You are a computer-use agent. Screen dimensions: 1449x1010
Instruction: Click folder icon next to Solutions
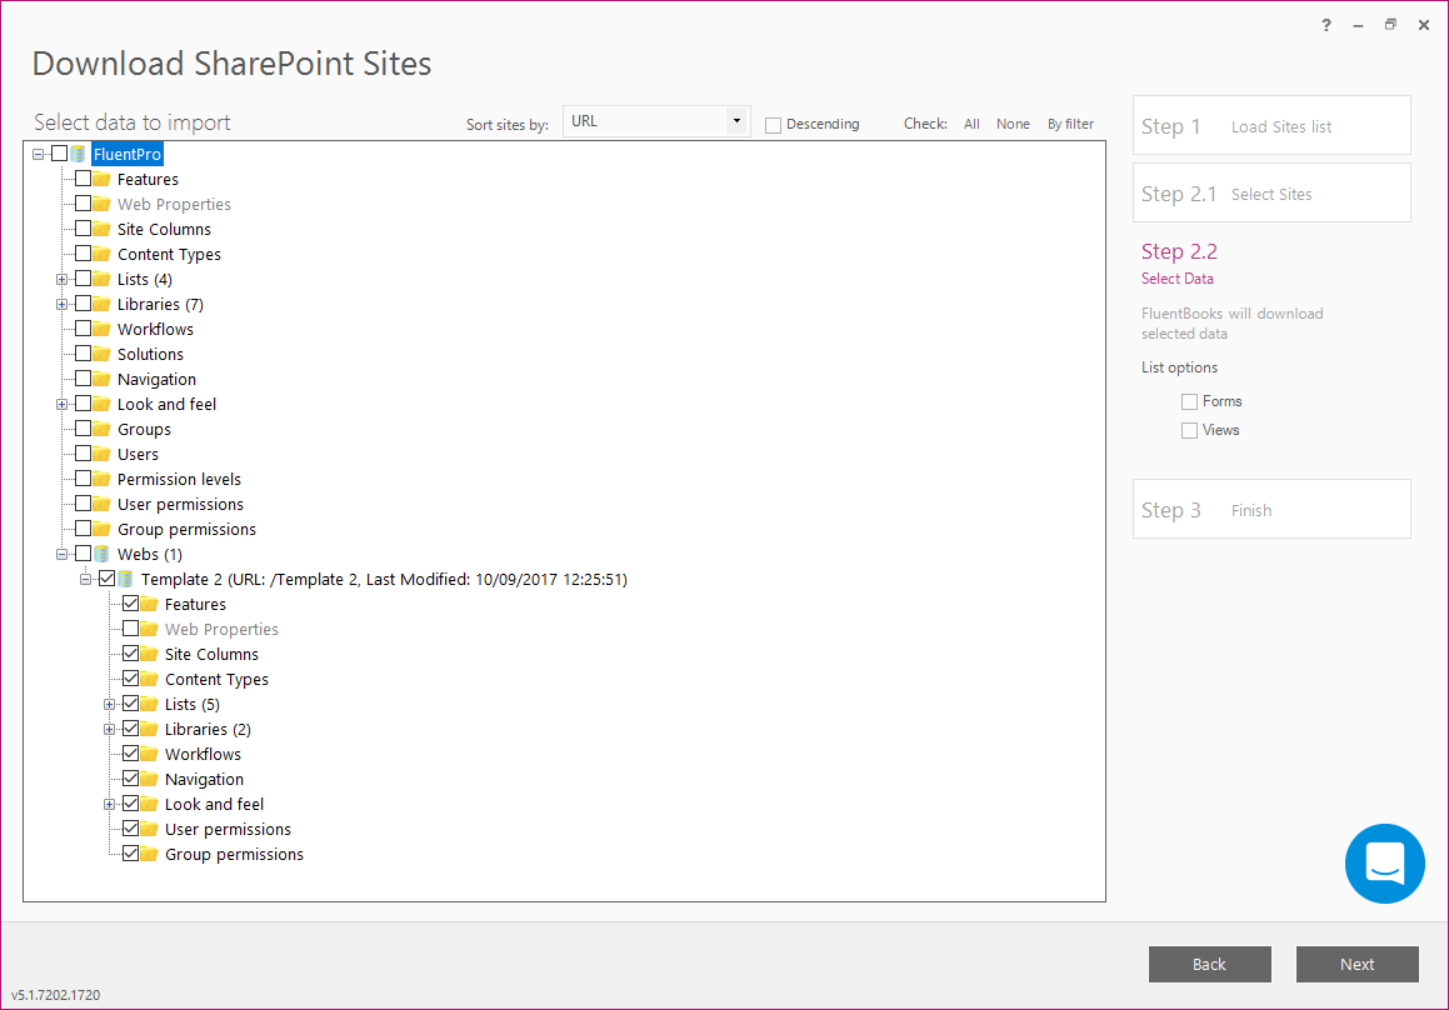click(x=102, y=354)
